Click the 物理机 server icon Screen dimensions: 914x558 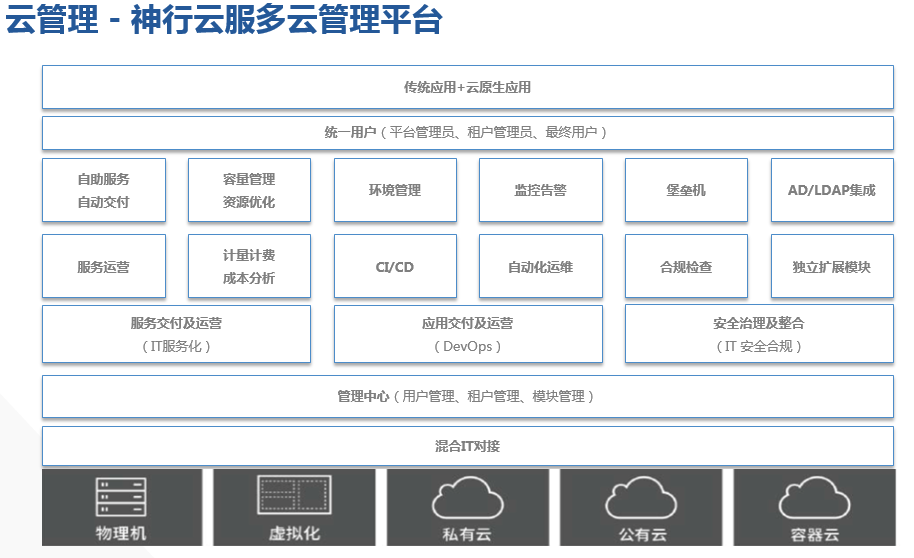point(121,497)
